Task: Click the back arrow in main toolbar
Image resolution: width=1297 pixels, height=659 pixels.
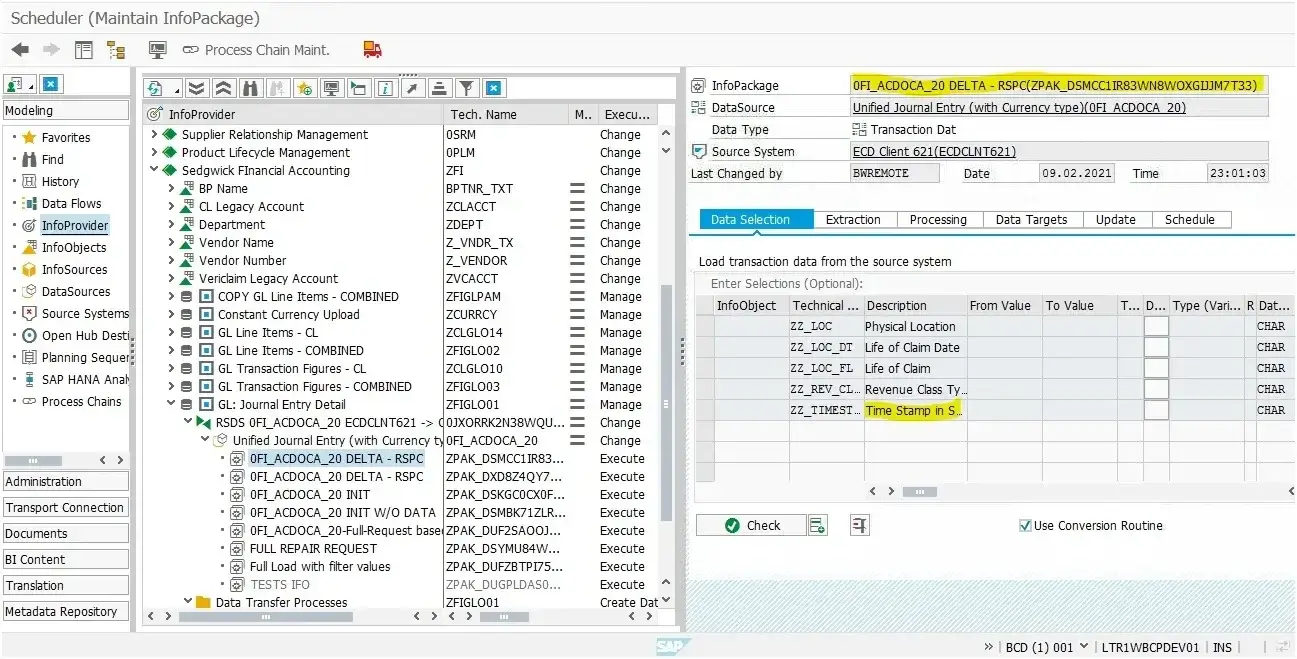Action: [x=20, y=49]
